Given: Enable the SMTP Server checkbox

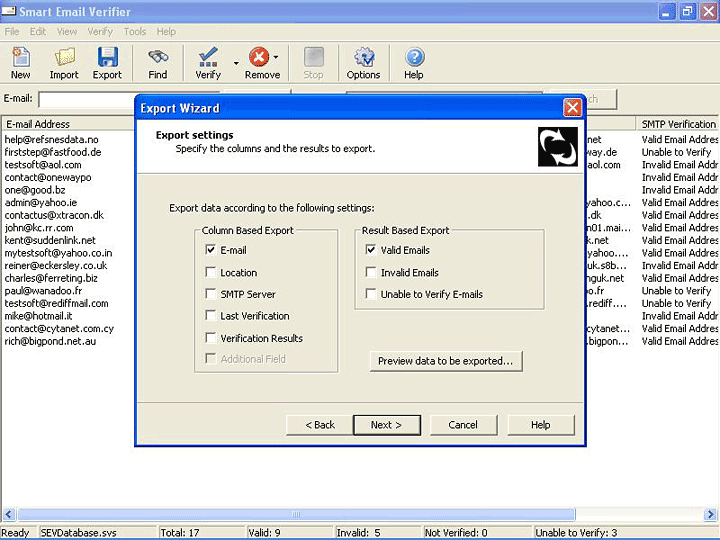Looking at the screenshot, I should click(x=211, y=294).
